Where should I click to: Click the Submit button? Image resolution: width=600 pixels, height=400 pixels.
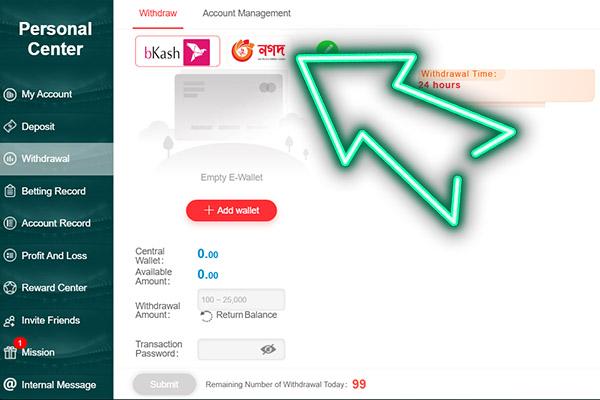point(164,384)
